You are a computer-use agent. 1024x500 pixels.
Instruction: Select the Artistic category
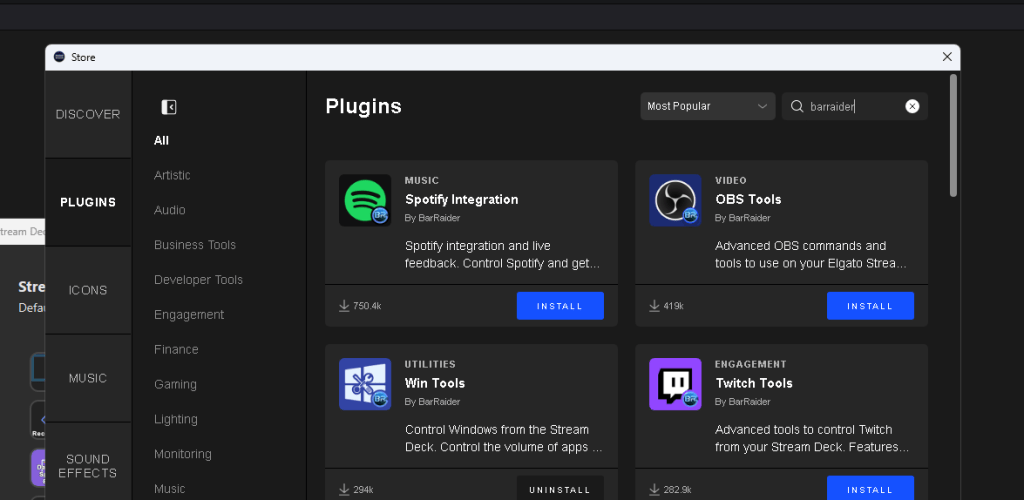[172, 175]
